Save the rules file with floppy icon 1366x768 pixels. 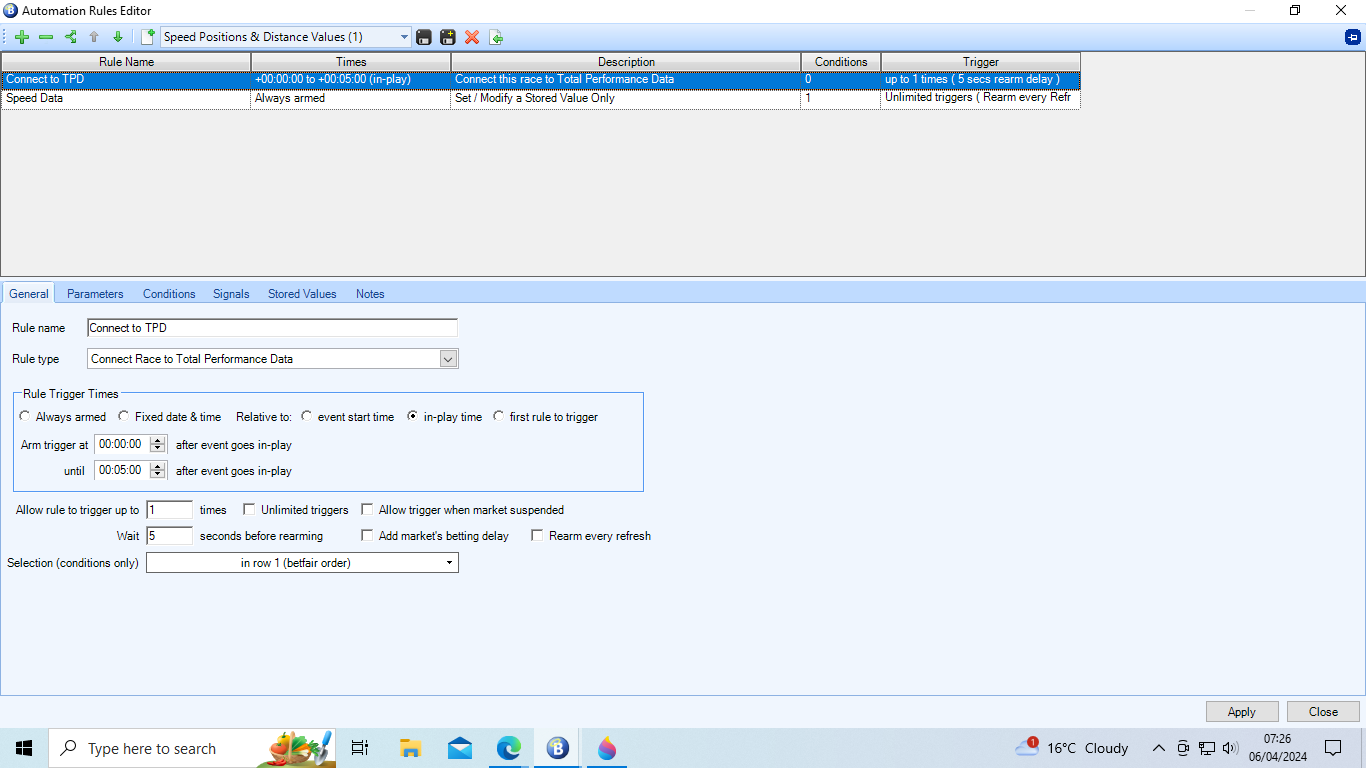424,37
